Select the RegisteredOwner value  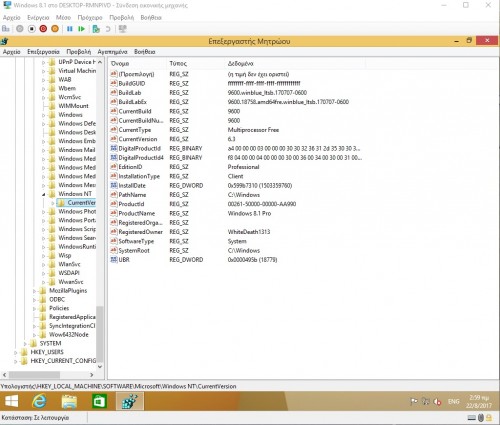pos(141,232)
